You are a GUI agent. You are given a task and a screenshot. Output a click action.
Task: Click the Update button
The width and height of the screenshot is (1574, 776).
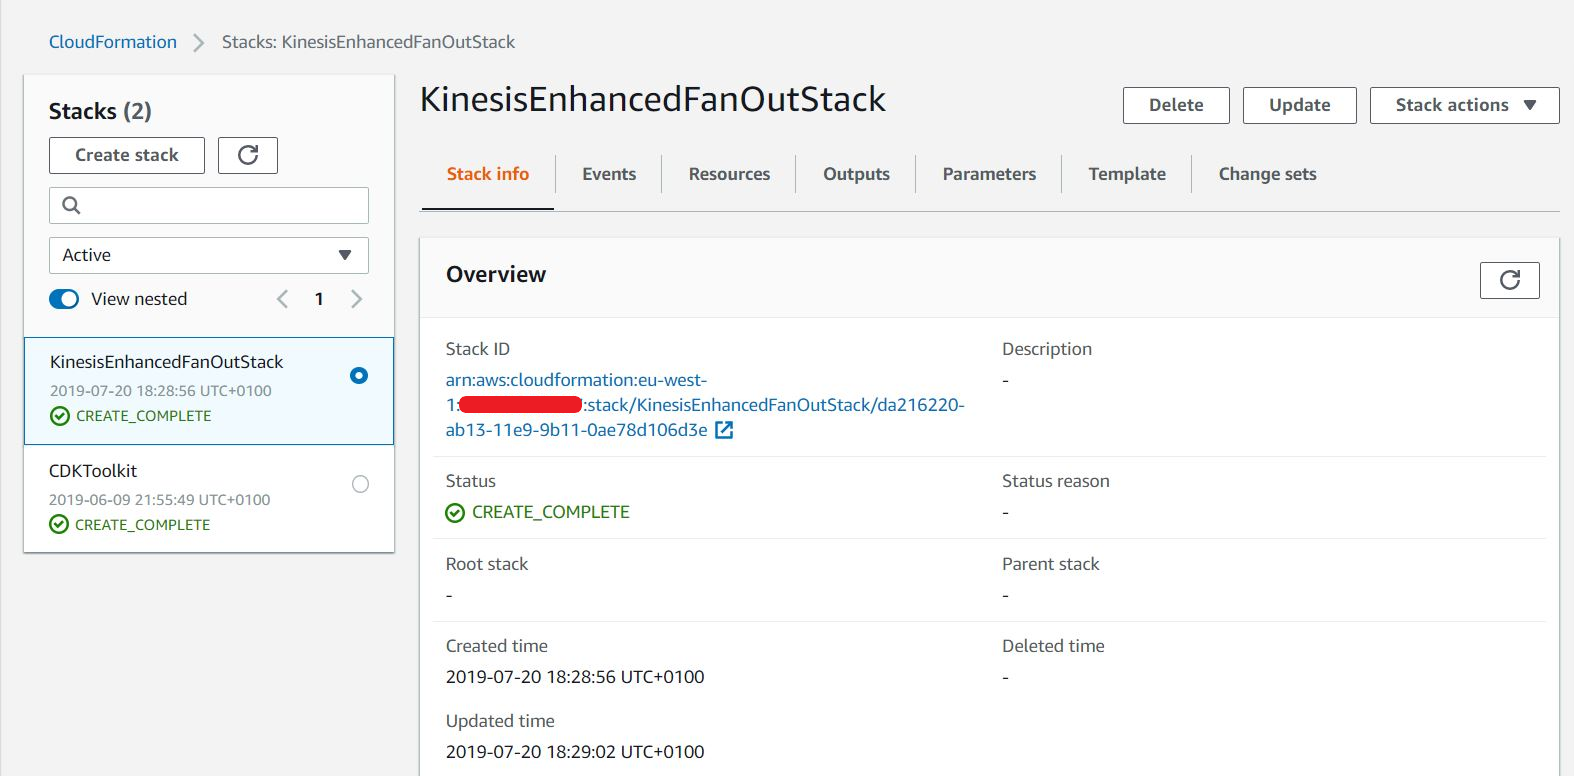coord(1299,105)
